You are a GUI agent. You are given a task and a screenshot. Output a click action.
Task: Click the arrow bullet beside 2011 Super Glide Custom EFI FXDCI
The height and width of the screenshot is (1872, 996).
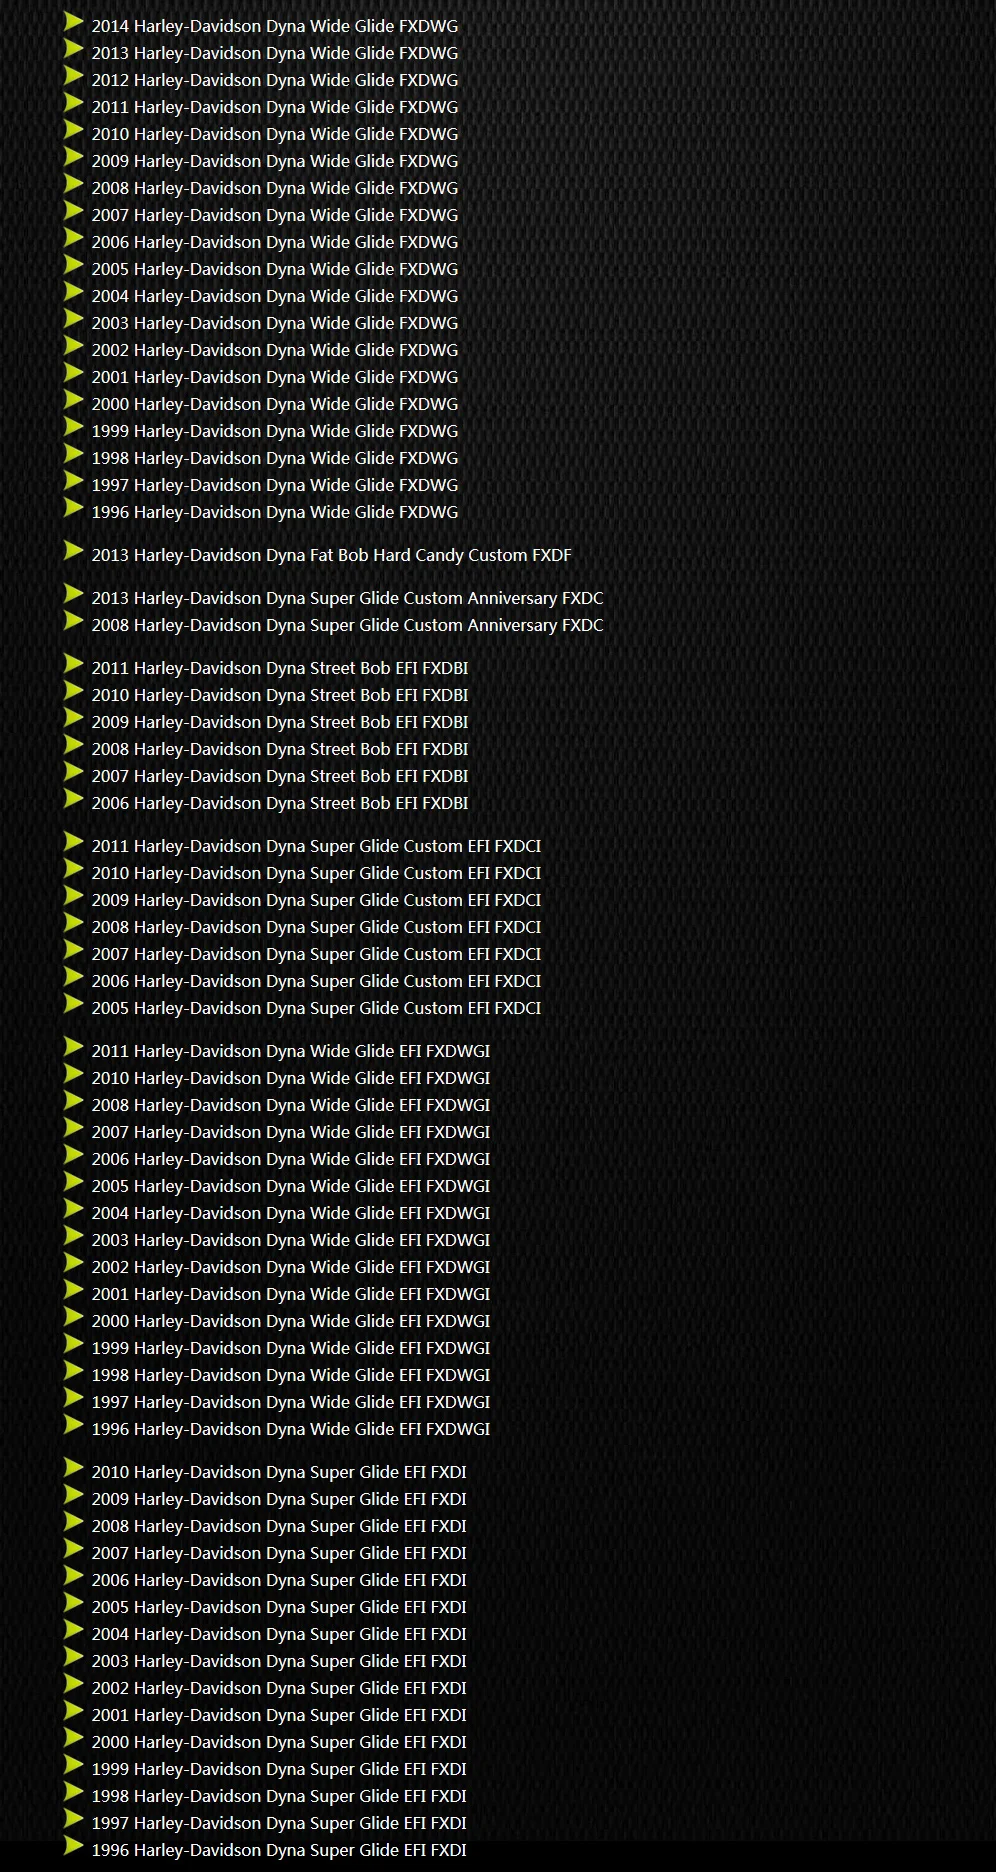click(x=74, y=841)
